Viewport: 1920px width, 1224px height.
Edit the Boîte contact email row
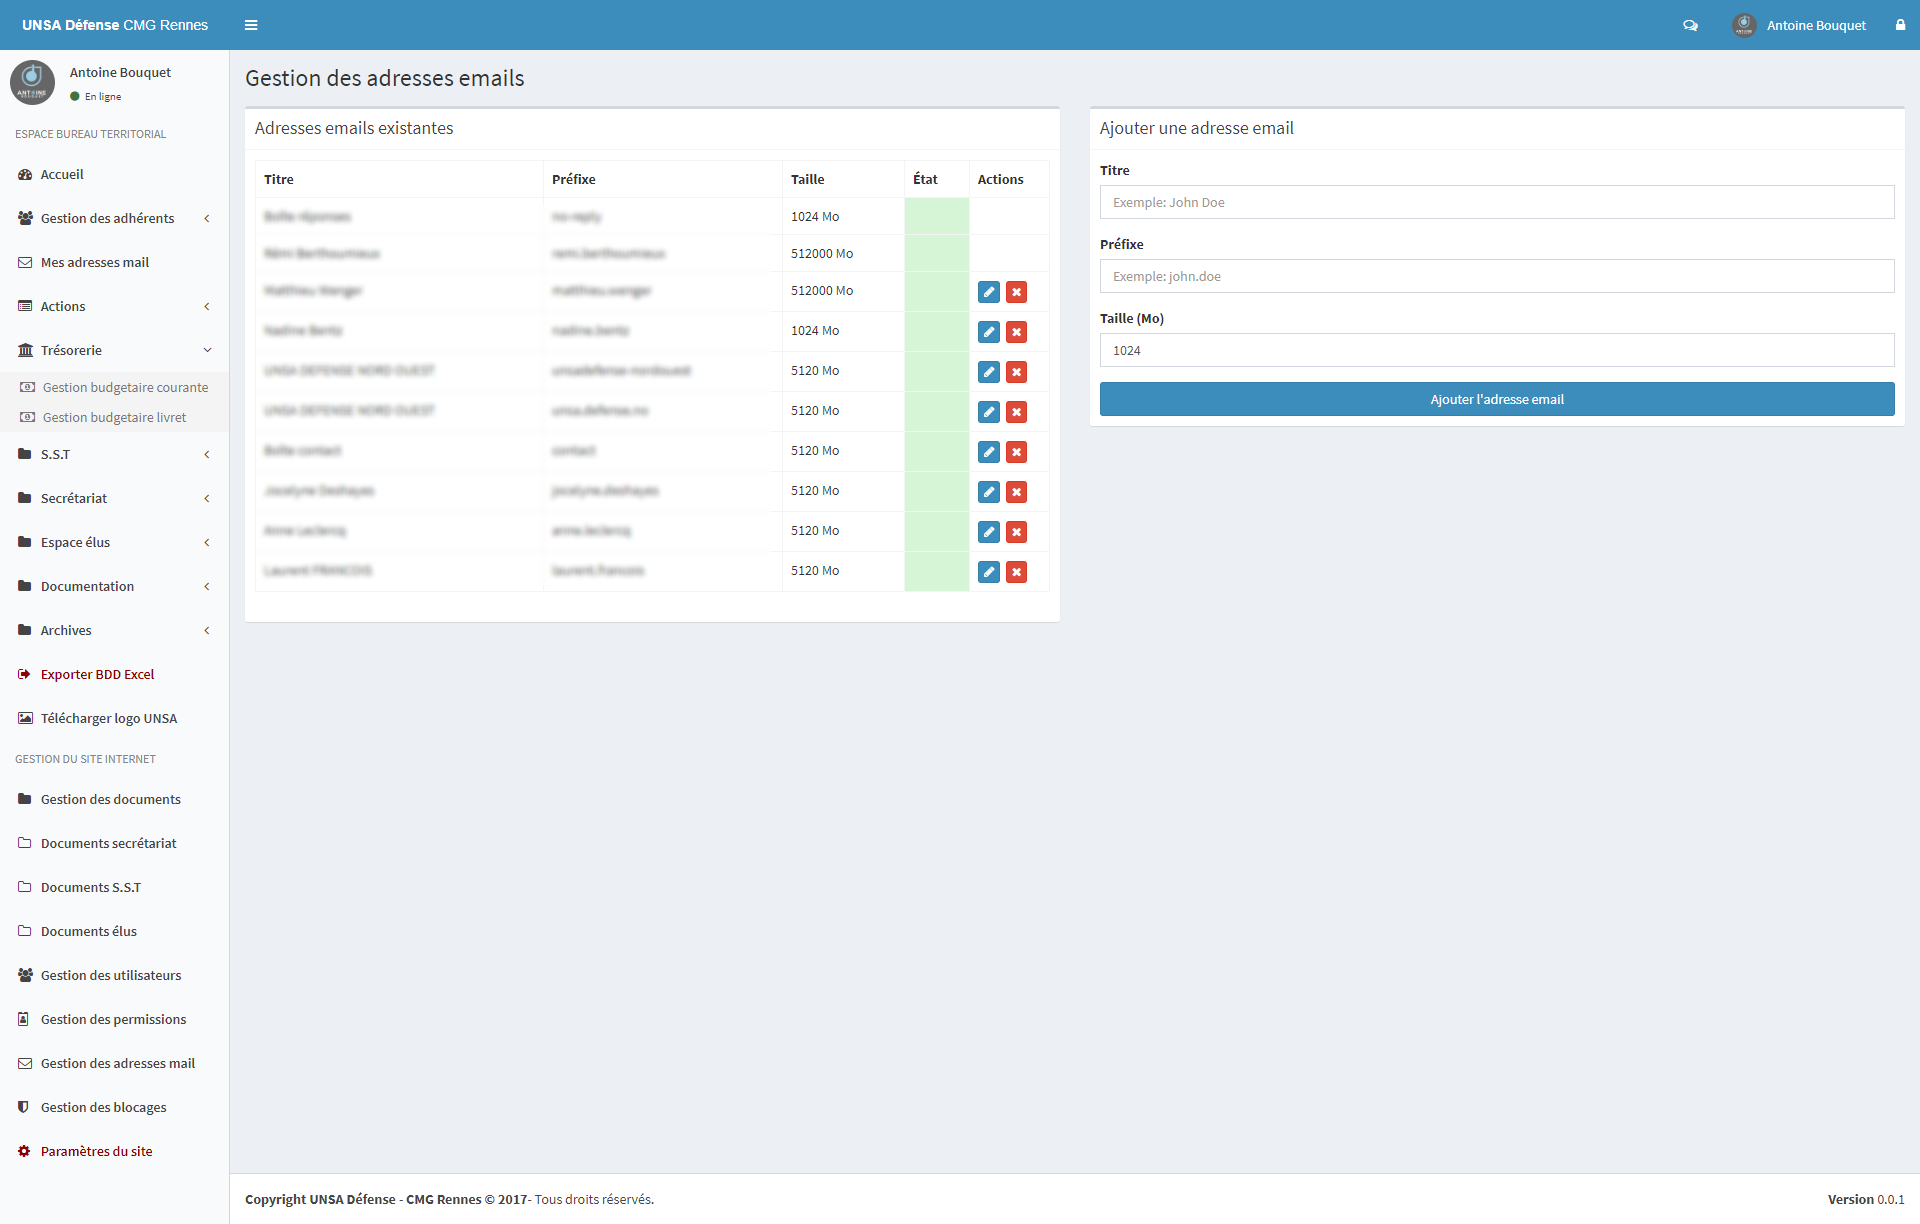click(x=989, y=452)
